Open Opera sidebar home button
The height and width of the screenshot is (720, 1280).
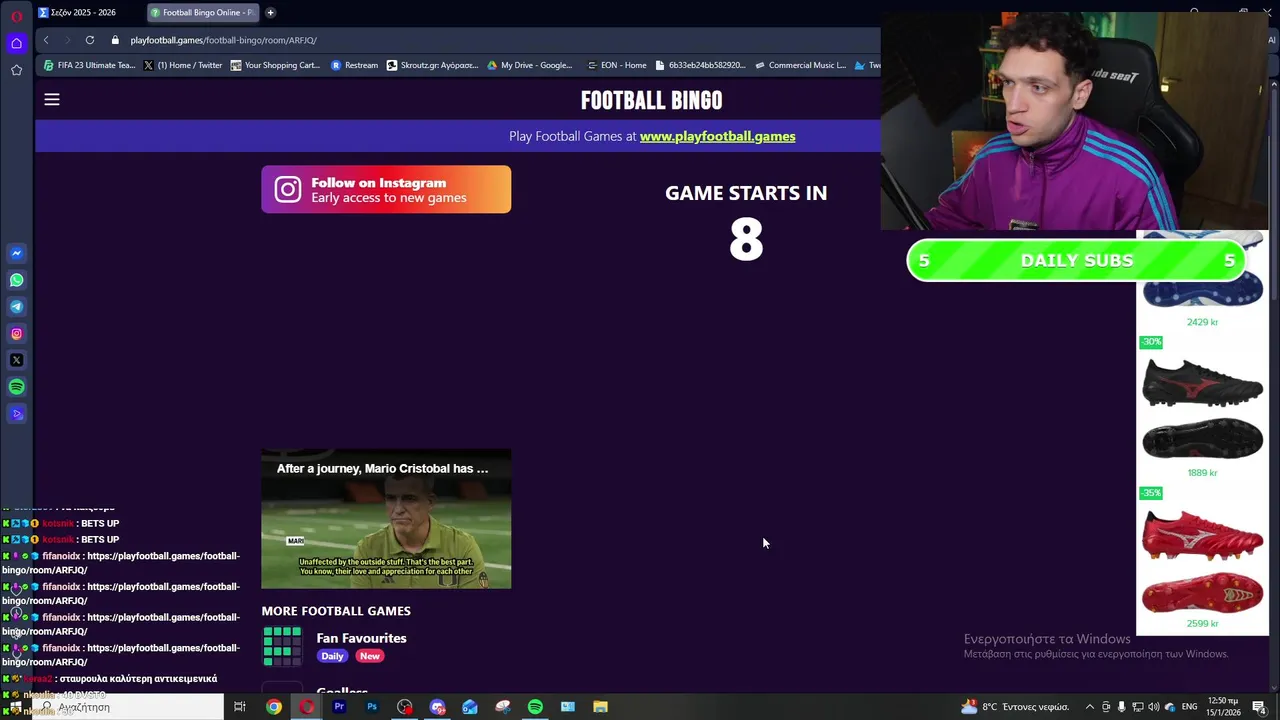16,43
